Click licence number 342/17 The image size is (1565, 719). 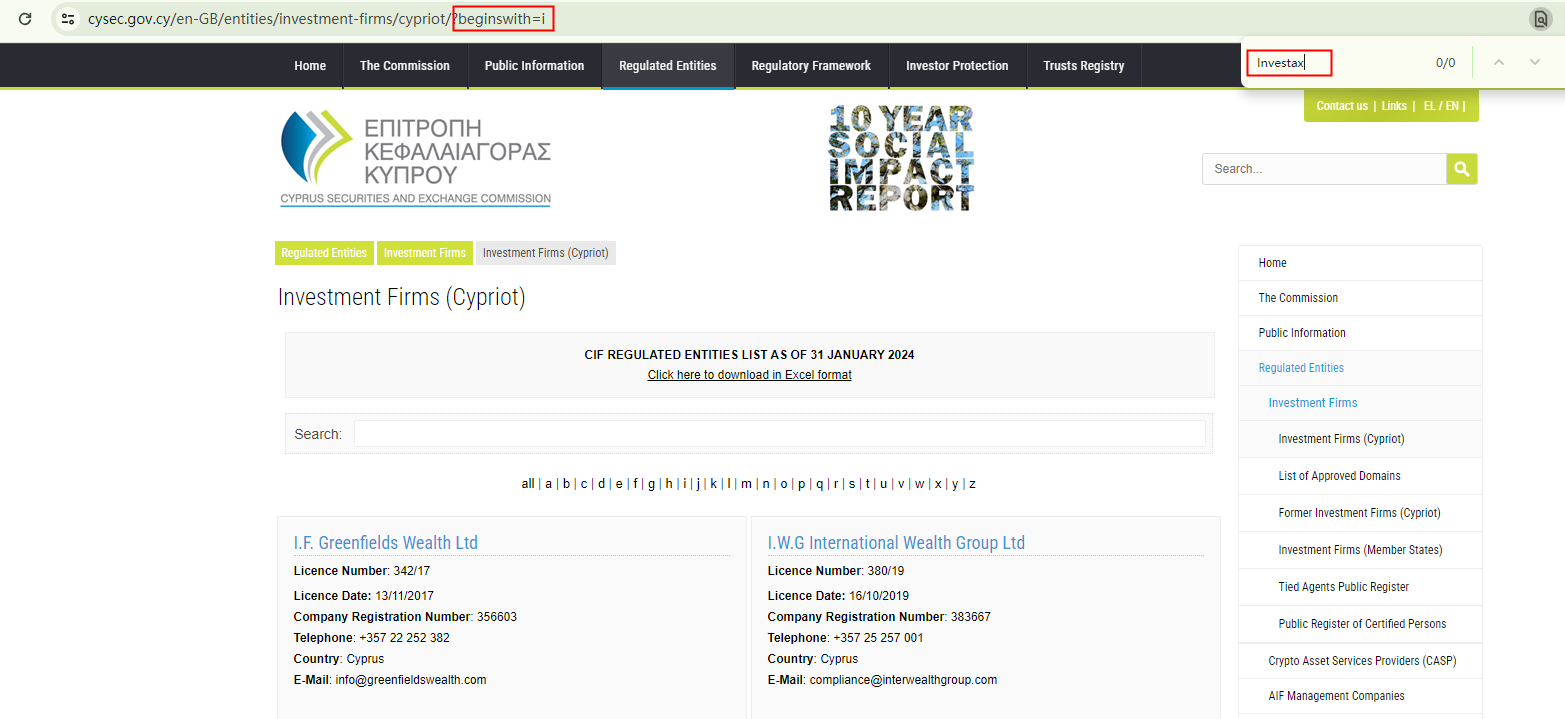tap(412, 572)
